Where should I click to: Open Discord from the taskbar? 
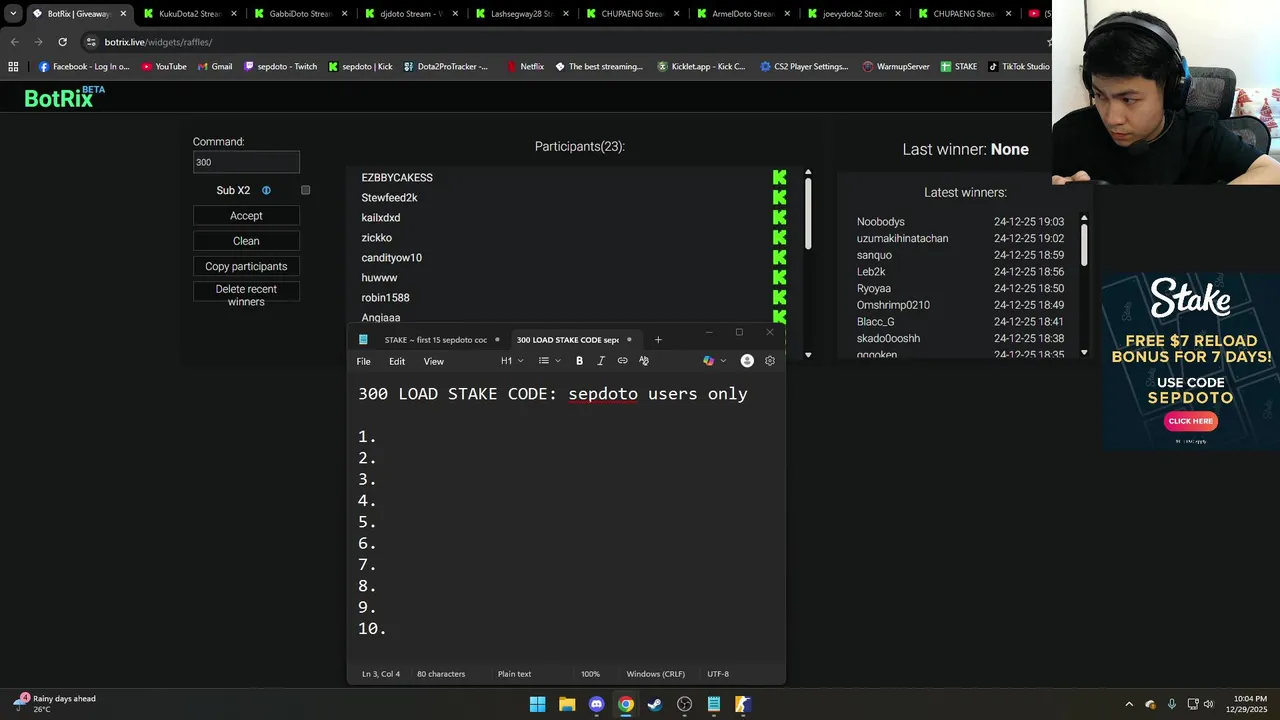596,704
